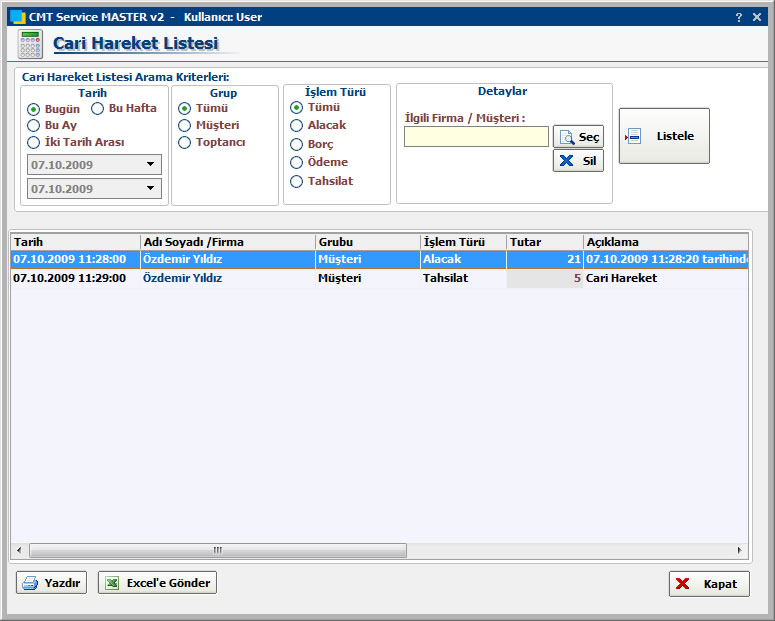
Task: Click the help question mark in title bar
Action: tap(738, 17)
